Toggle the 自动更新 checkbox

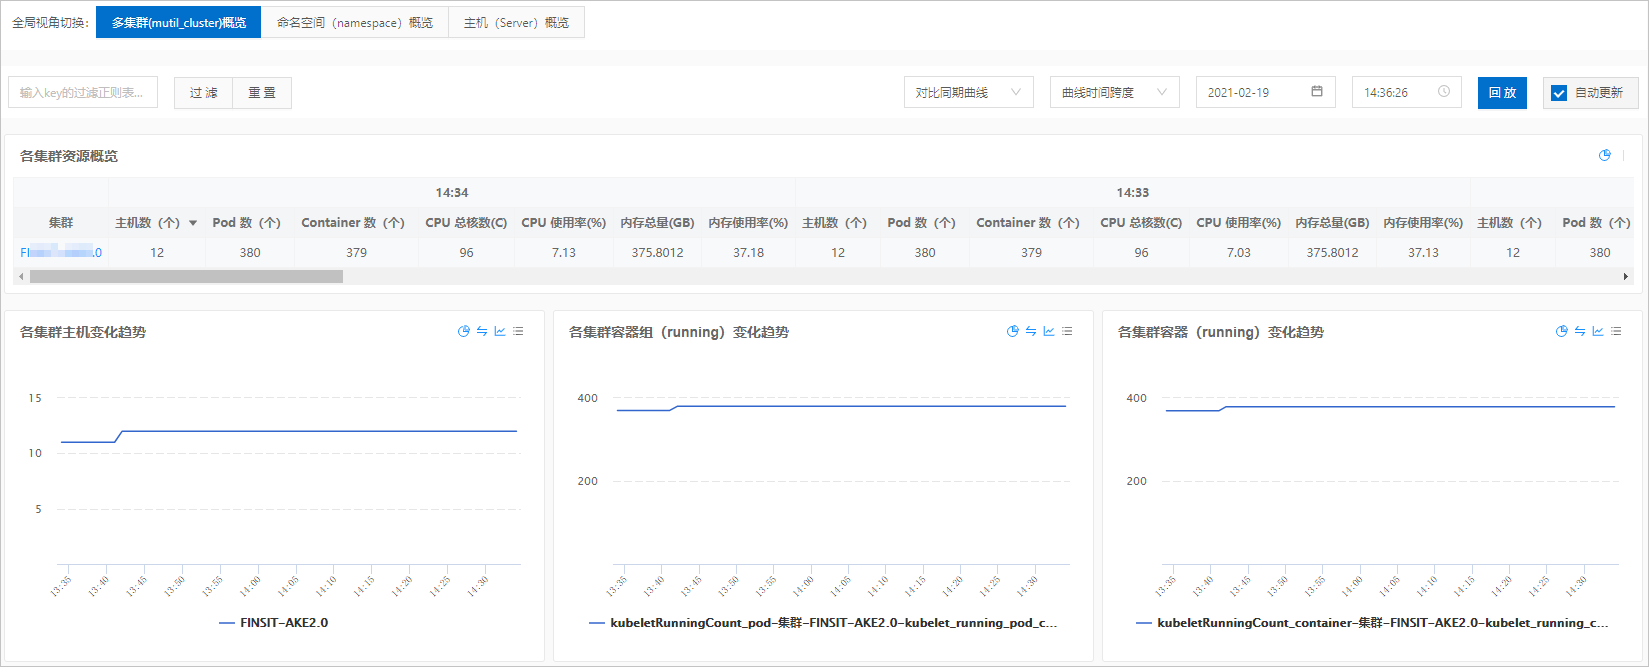(x=1559, y=93)
